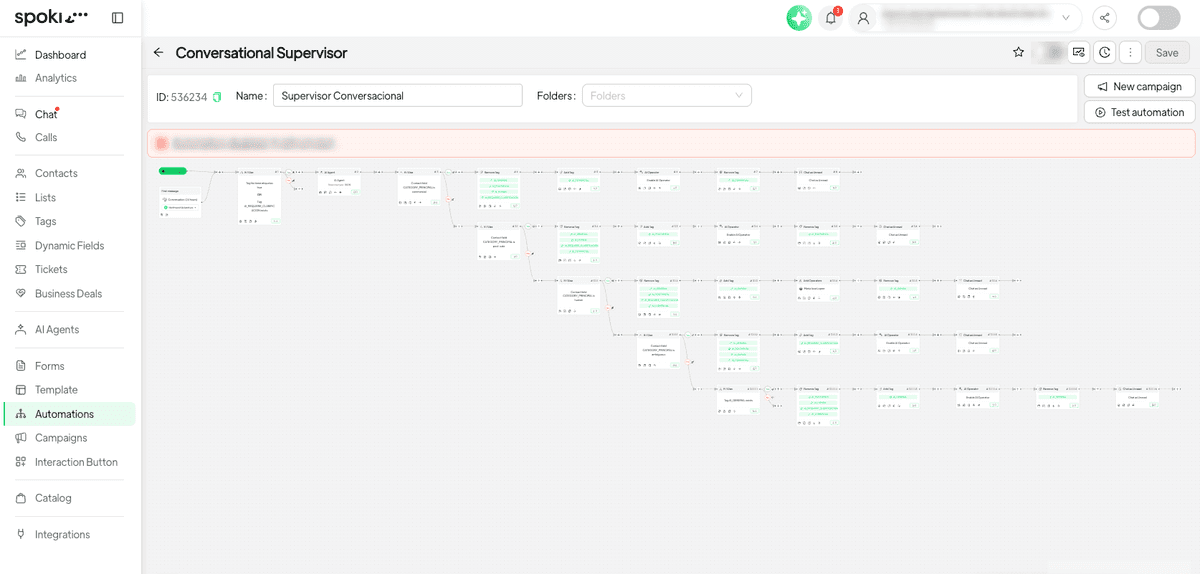This screenshot has width=1200, height=574.
Task: Open the three-dot more options menu
Action: click(1131, 52)
